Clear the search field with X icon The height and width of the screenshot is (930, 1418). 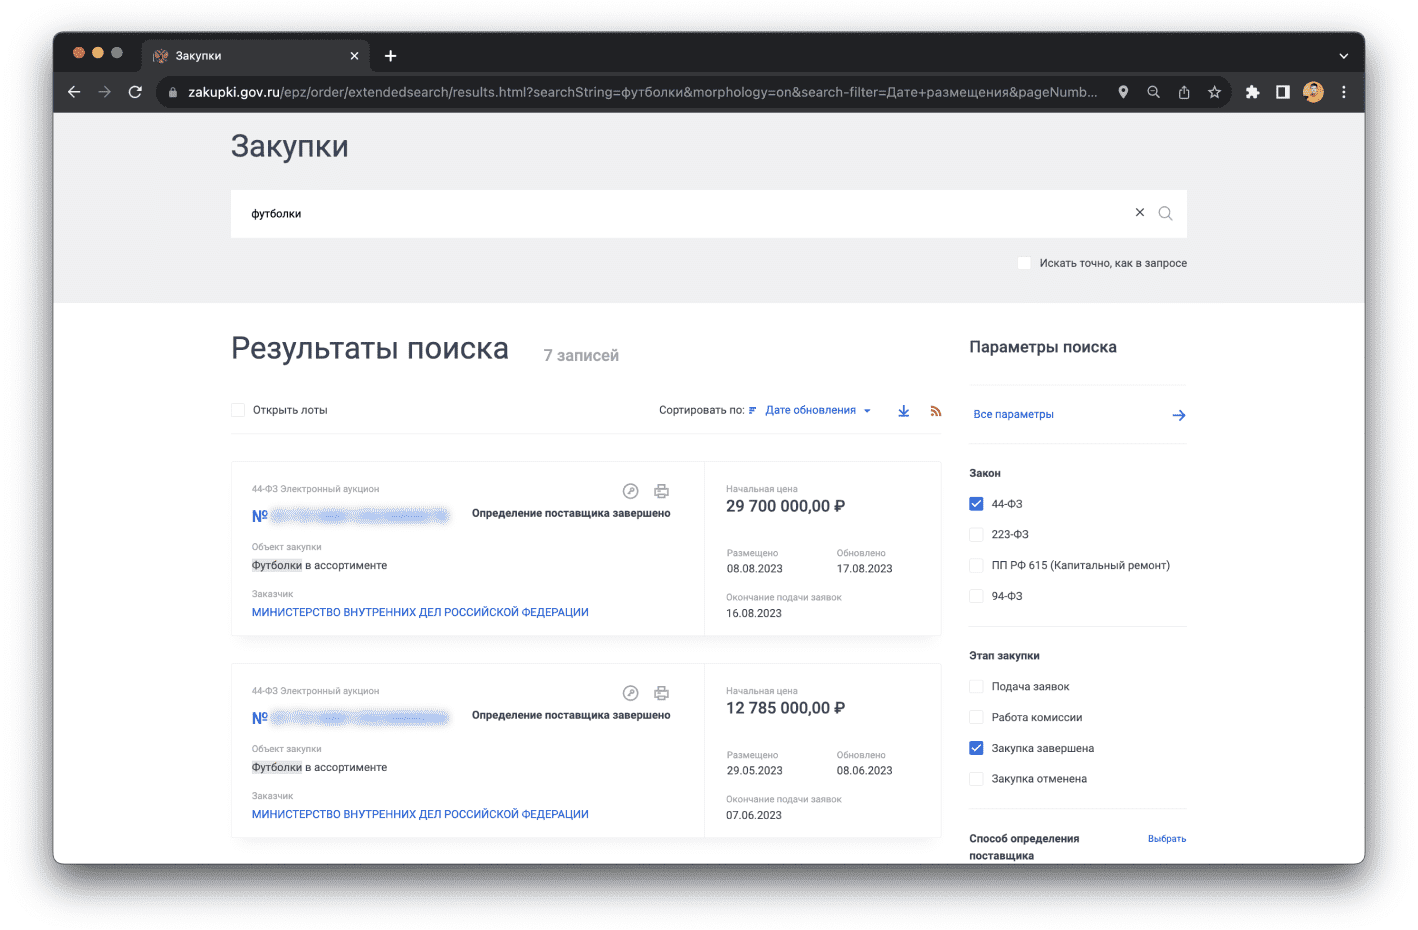pos(1139,213)
